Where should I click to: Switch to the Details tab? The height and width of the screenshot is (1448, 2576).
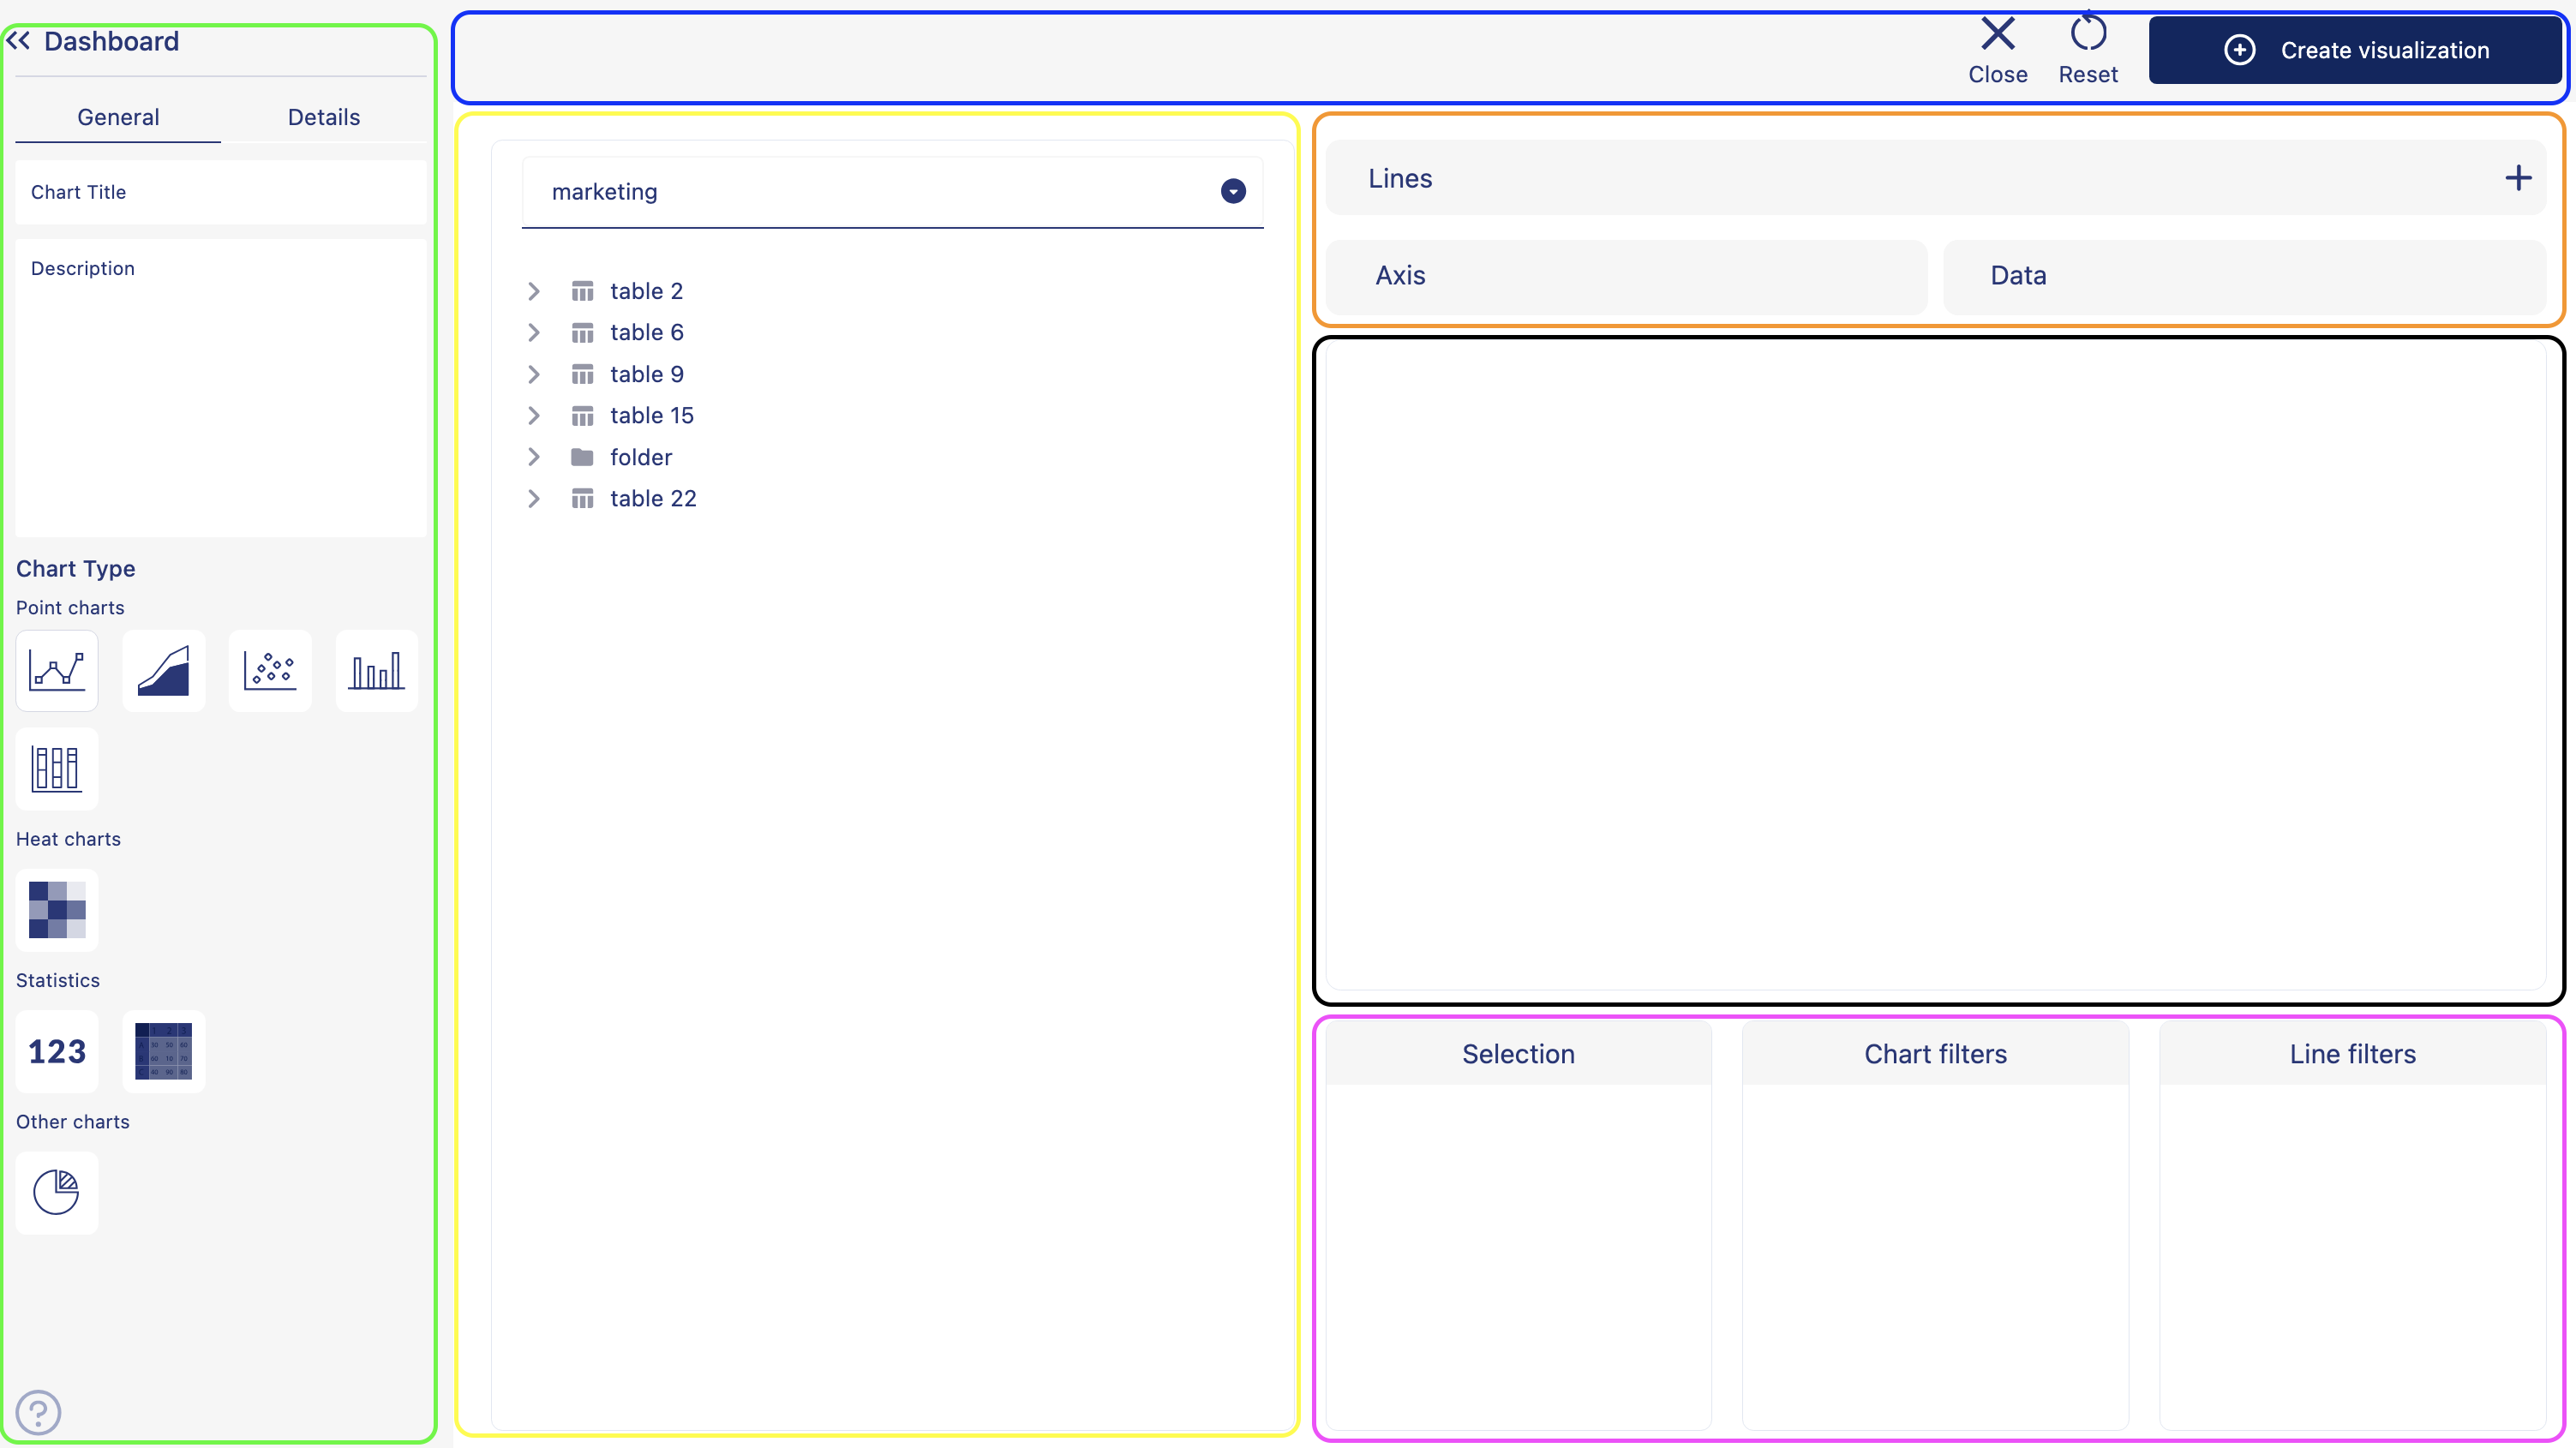click(x=324, y=117)
